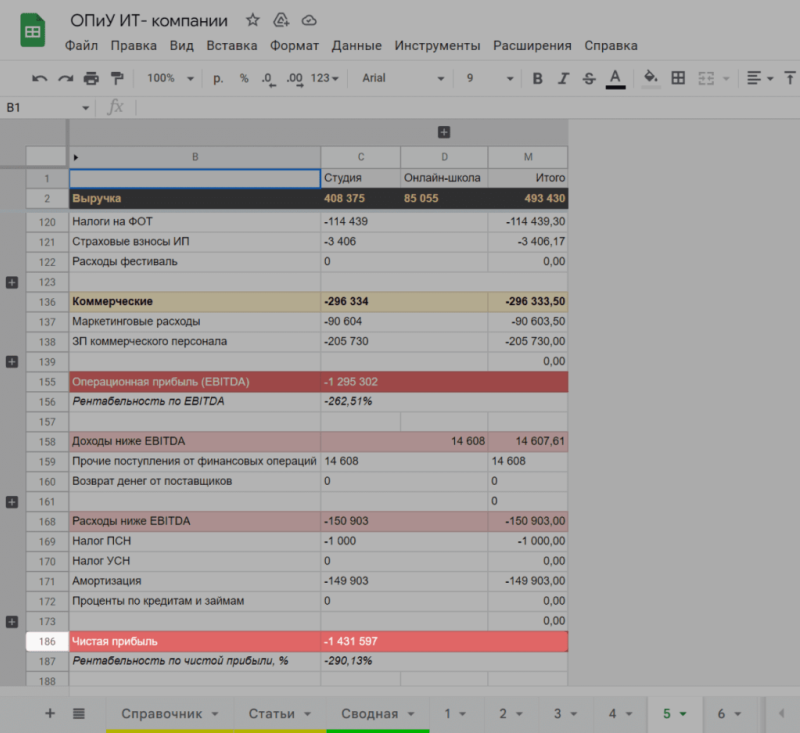This screenshot has height=733, width=800.
Task: Open the Инструменты menu
Action: [437, 45]
